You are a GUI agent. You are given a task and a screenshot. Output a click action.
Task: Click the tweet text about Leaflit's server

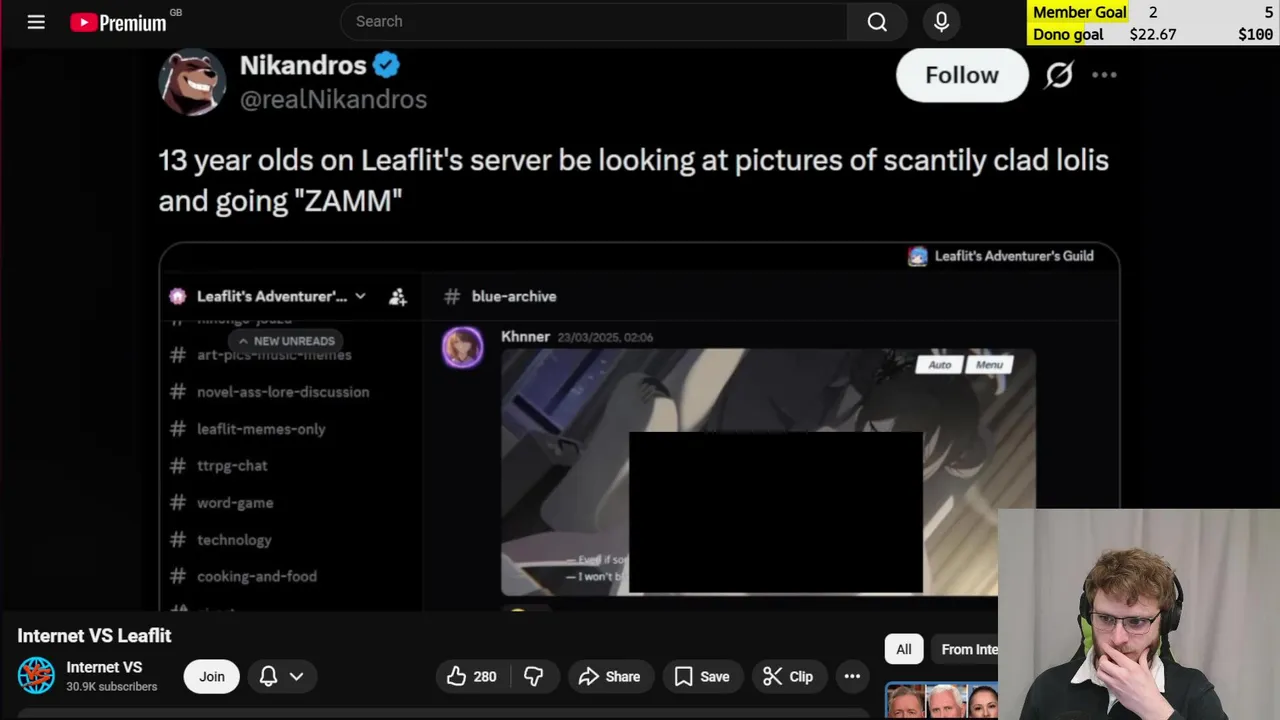click(x=634, y=180)
